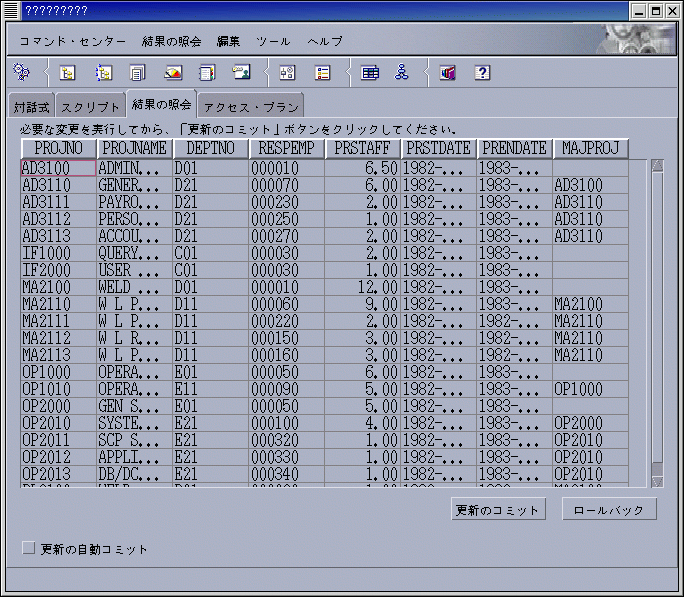
Task: Click the table scrollbar down arrow
Action: [x=657, y=481]
